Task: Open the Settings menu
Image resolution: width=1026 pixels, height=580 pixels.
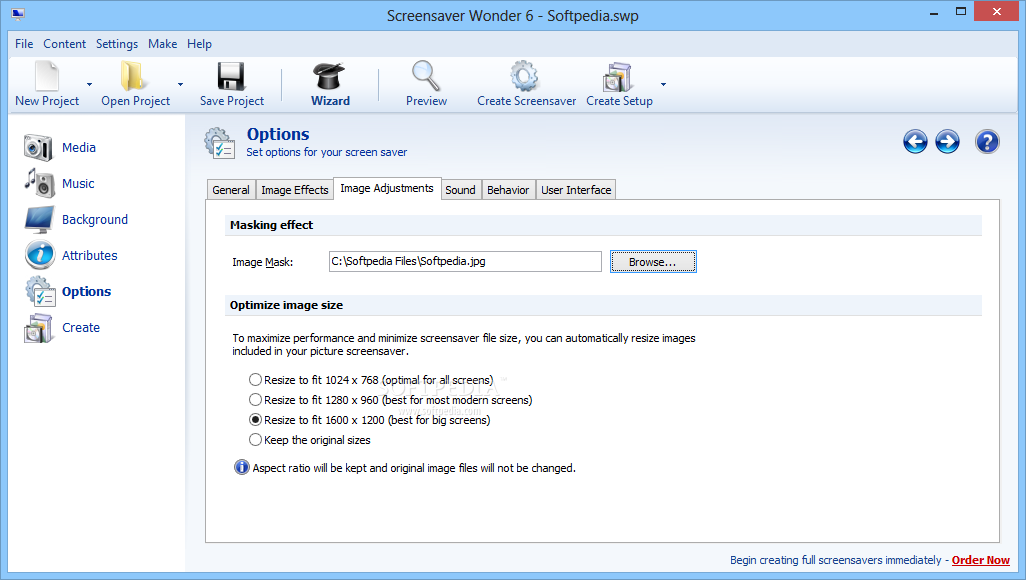Action: (x=116, y=44)
